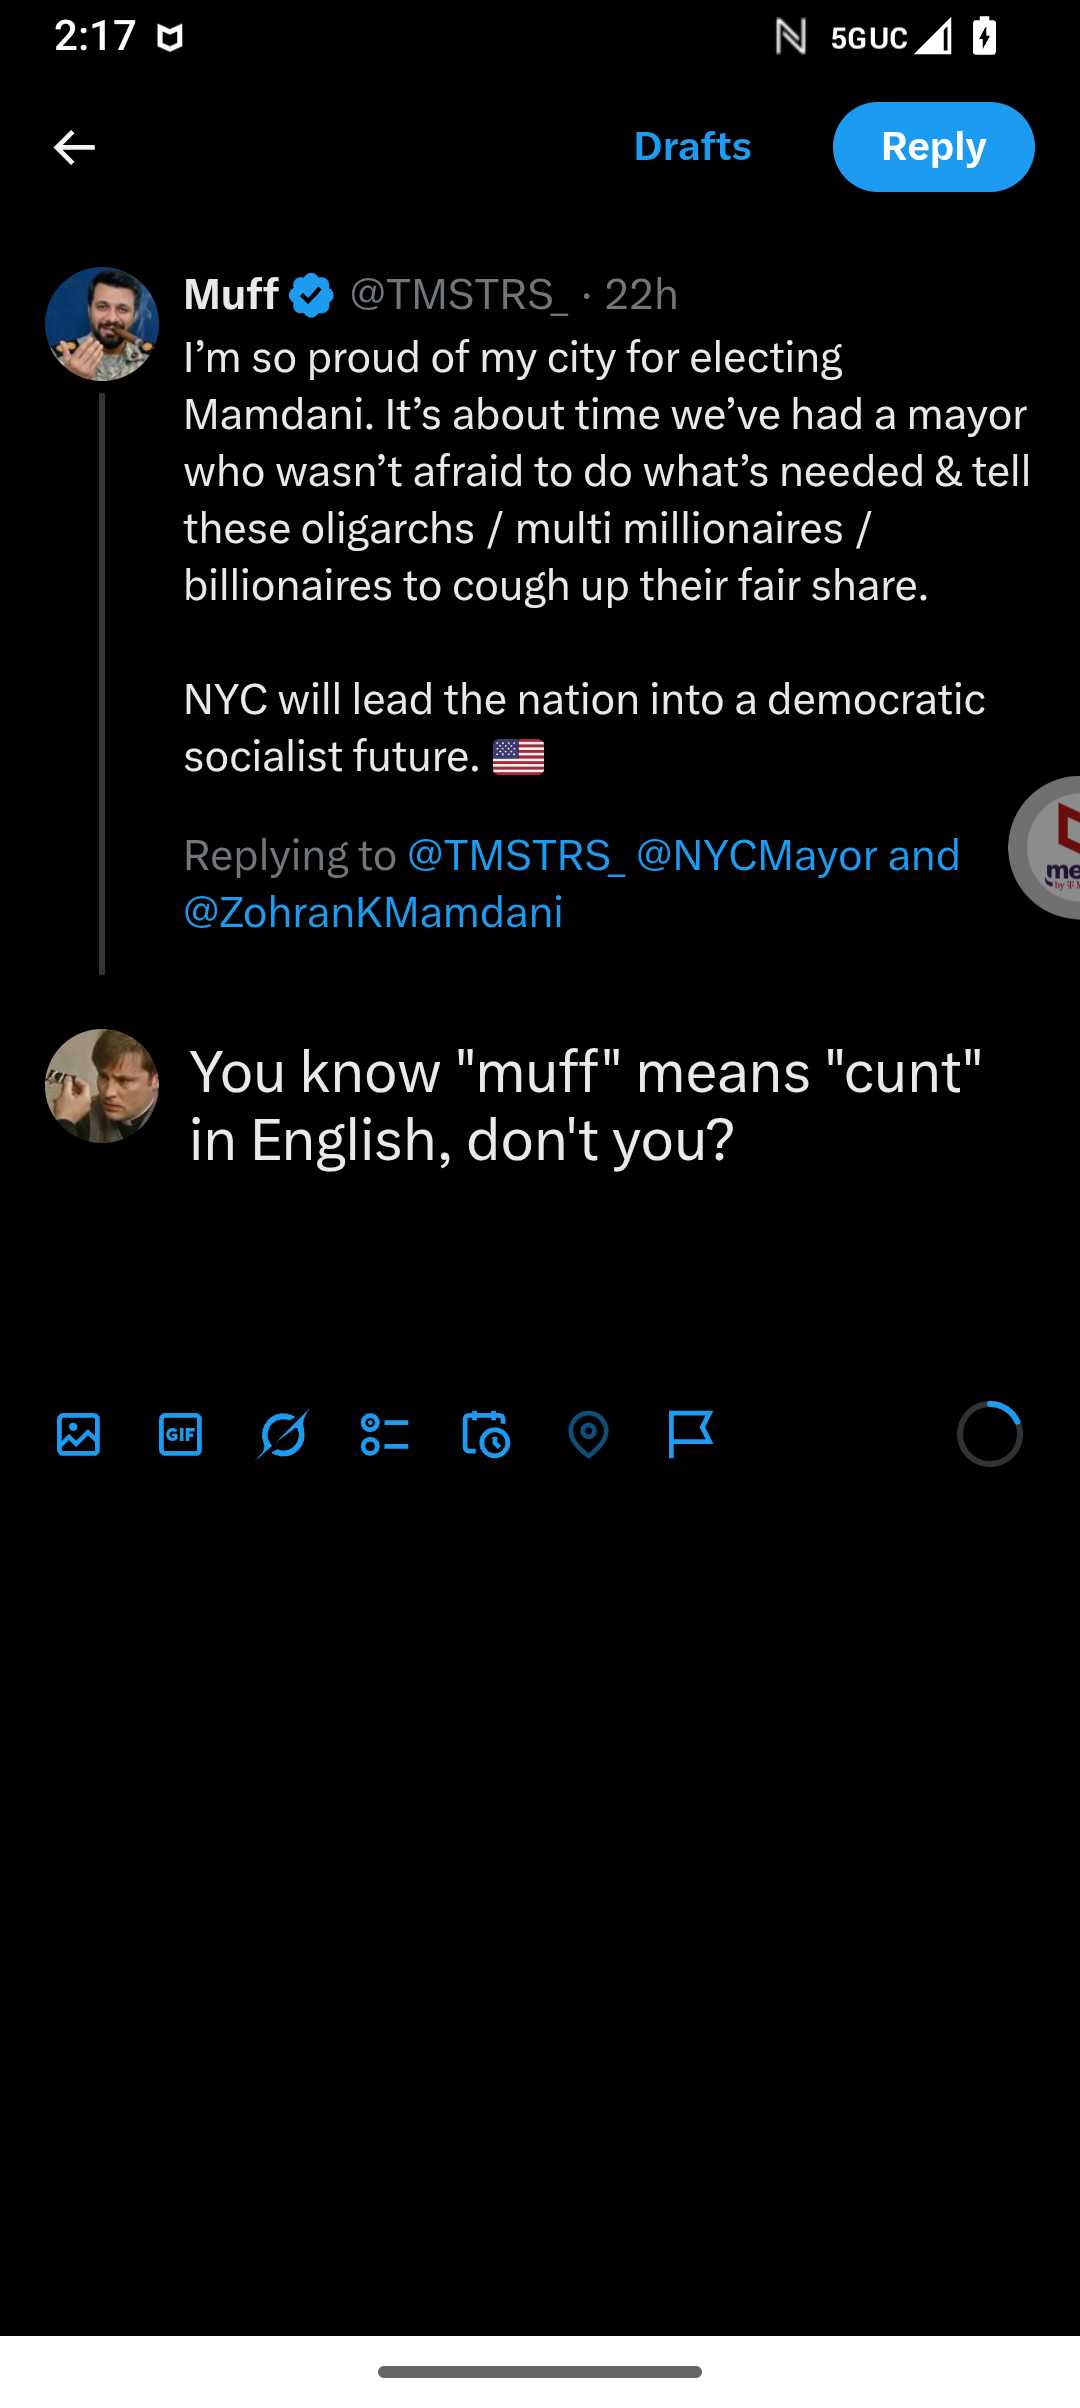Post the reply with Reply button
Image resolution: width=1080 pixels, height=2408 pixels.
[933, 147]
